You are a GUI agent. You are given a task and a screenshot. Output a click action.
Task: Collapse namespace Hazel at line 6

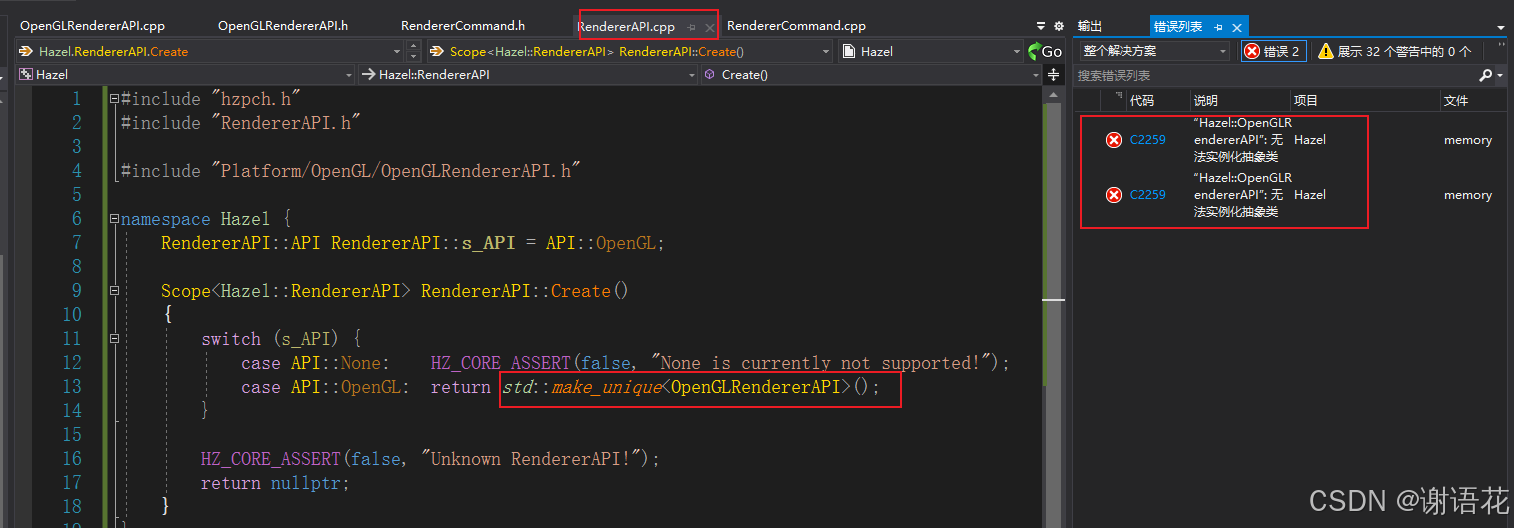114,219
